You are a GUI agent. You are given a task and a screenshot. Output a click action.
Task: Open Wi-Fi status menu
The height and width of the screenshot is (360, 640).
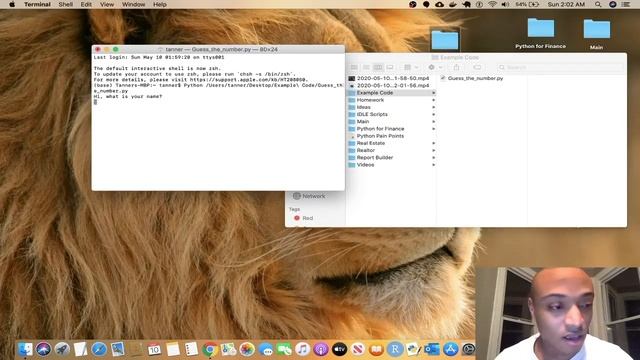(493, 4)
